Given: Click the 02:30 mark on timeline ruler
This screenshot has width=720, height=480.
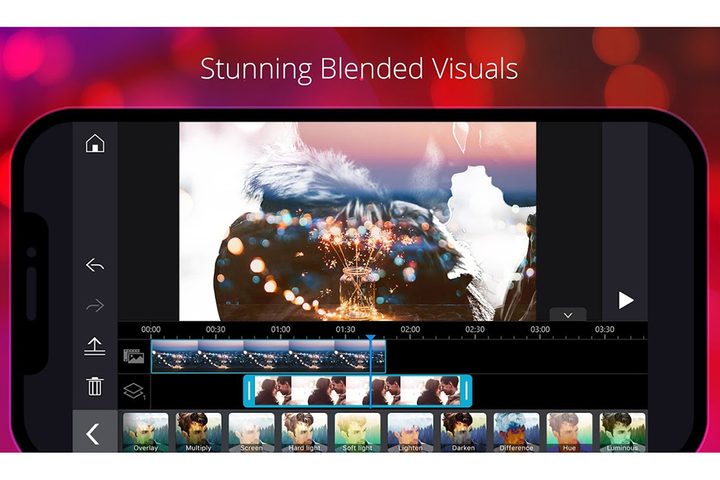Looking at the screenshot, I should 475,329.
